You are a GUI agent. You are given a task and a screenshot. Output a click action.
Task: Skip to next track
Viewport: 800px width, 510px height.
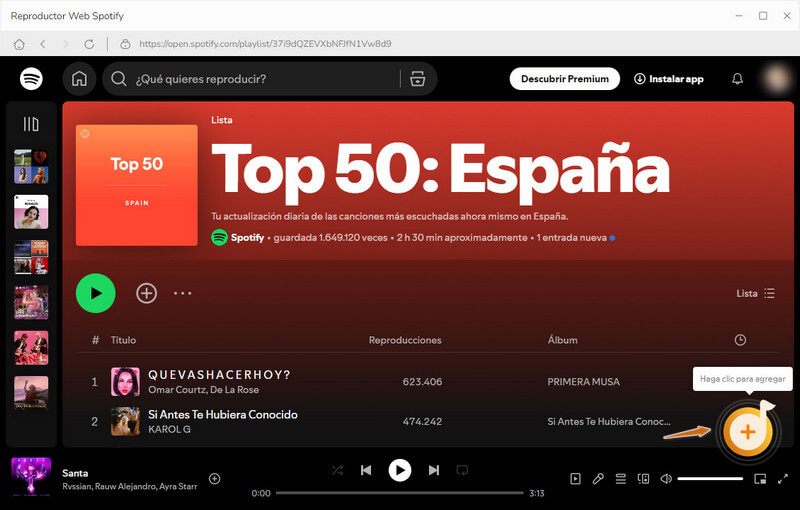coord(434,470)
